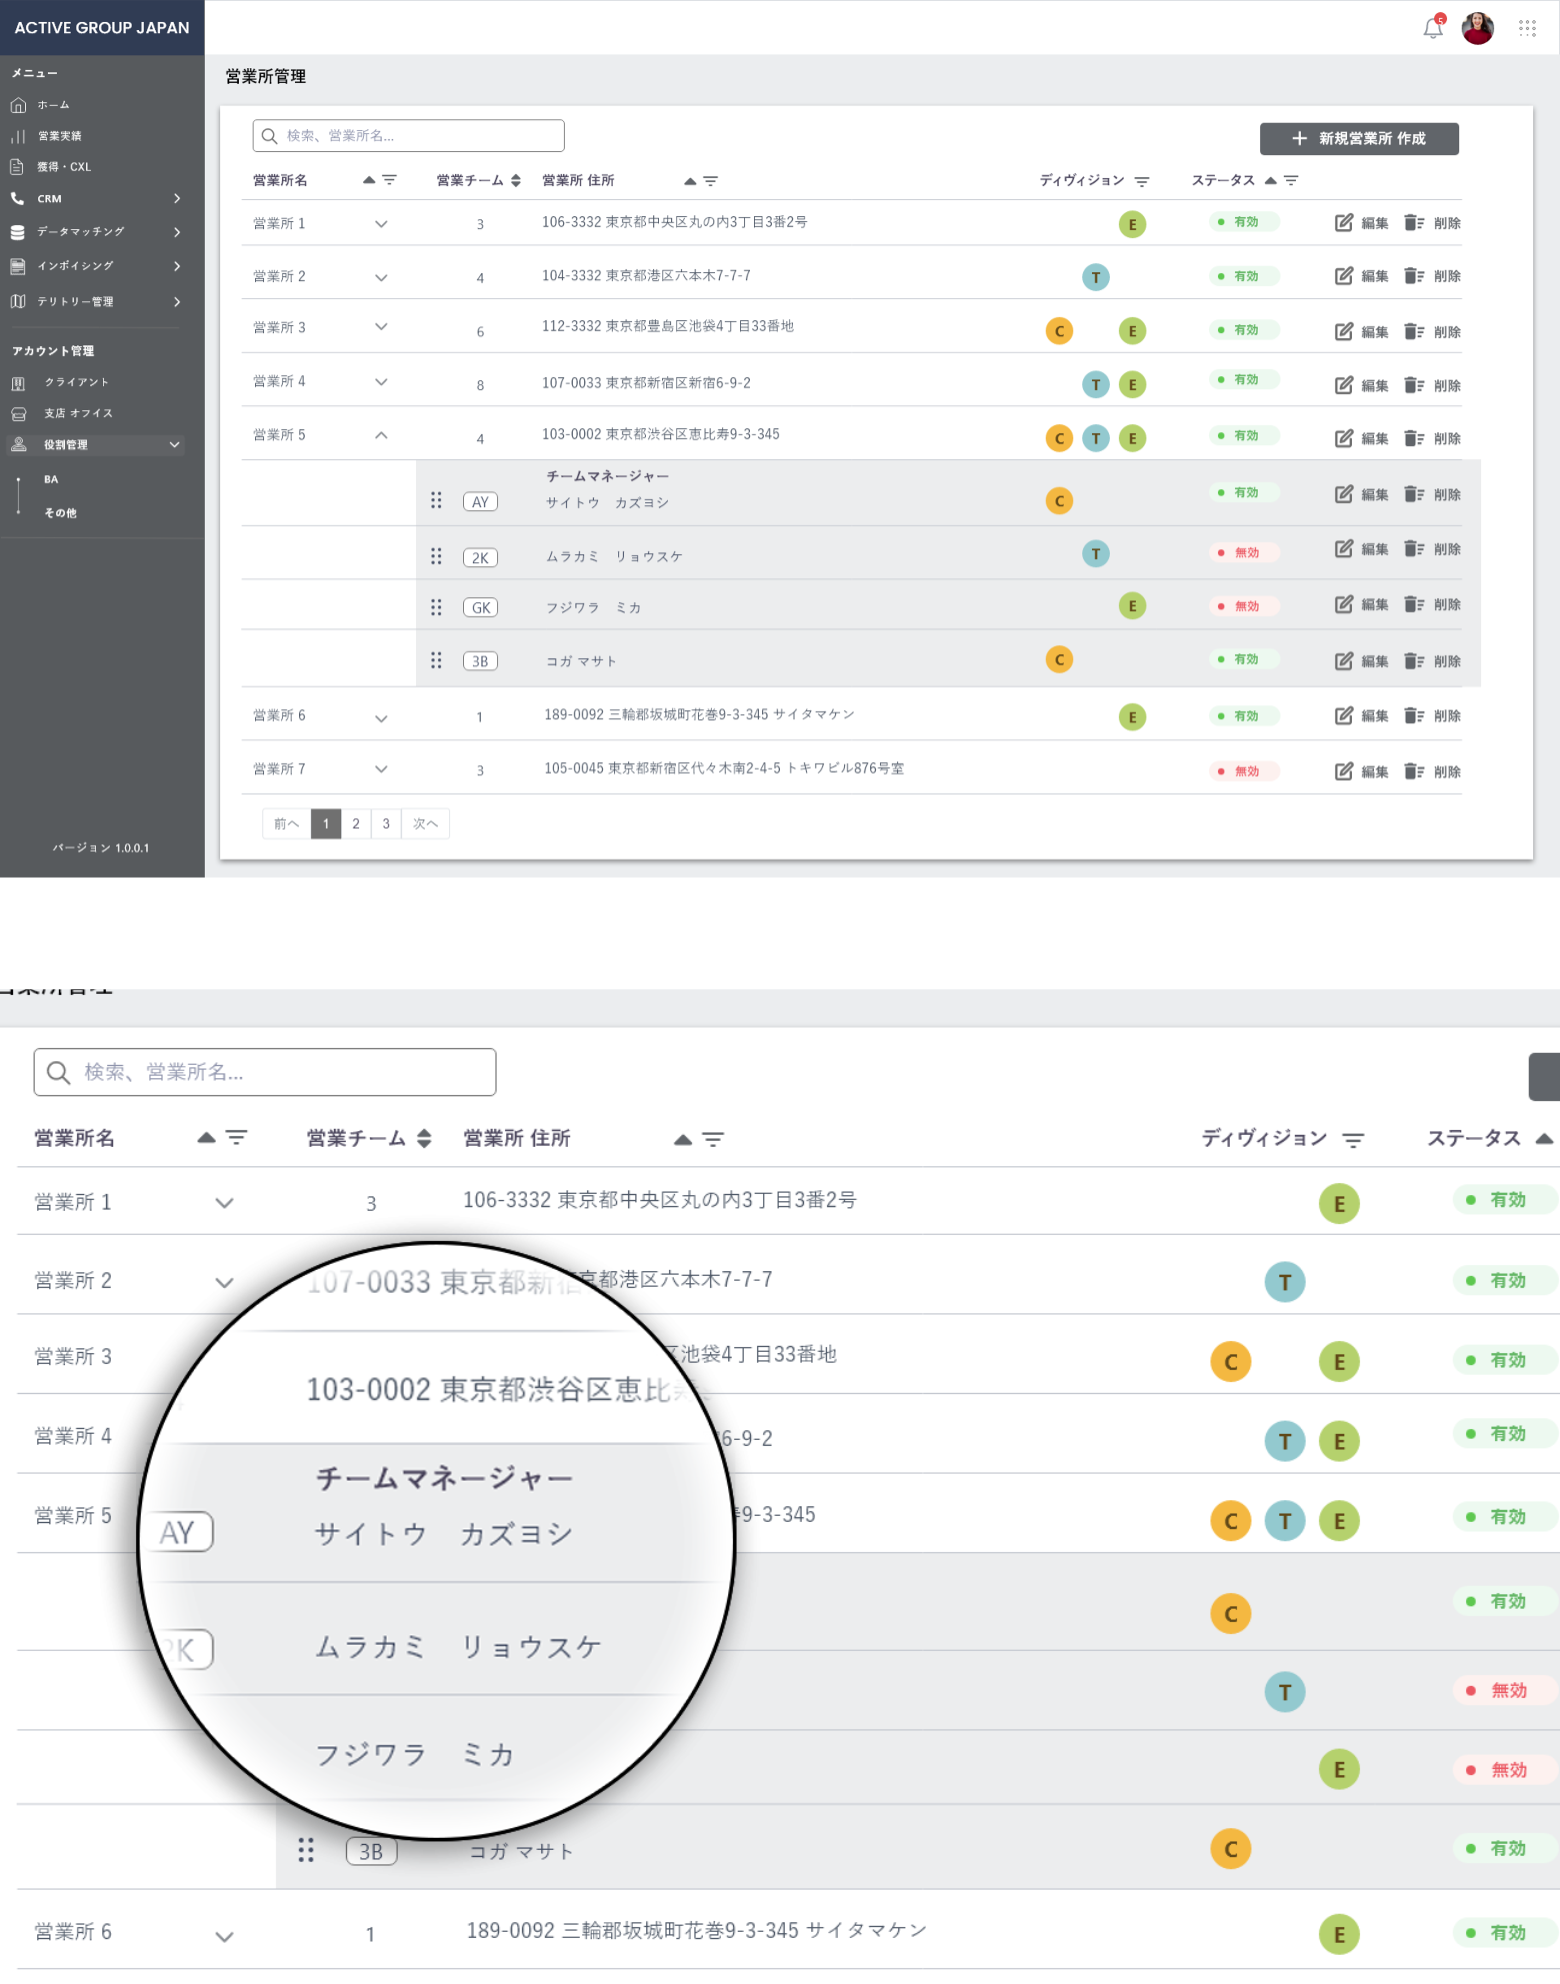This screenshot has width=1560, height=1984.
Task: Click the T division badge of 営業所 2
Action: point(1096,277)
